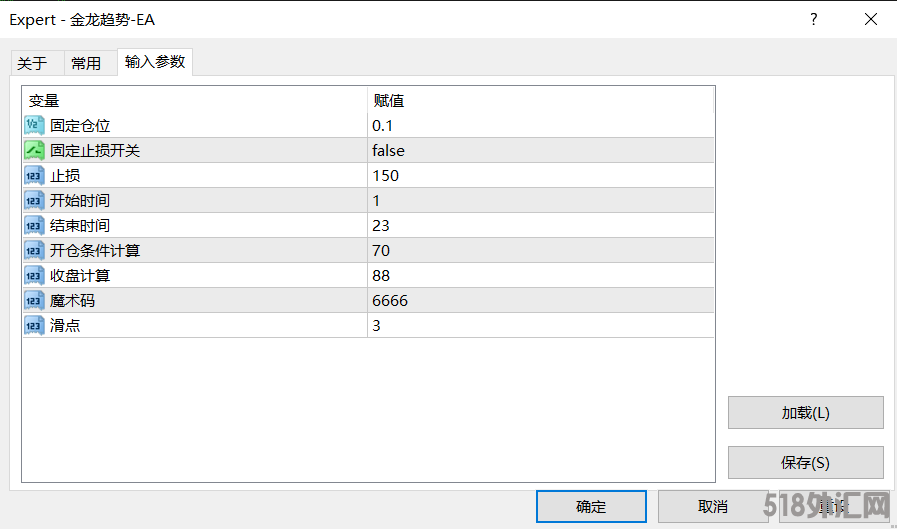This screenshot has width=897, height=529.
Task: Click the boolean icon beside 固定止损开关
Action: coord(34,150)
